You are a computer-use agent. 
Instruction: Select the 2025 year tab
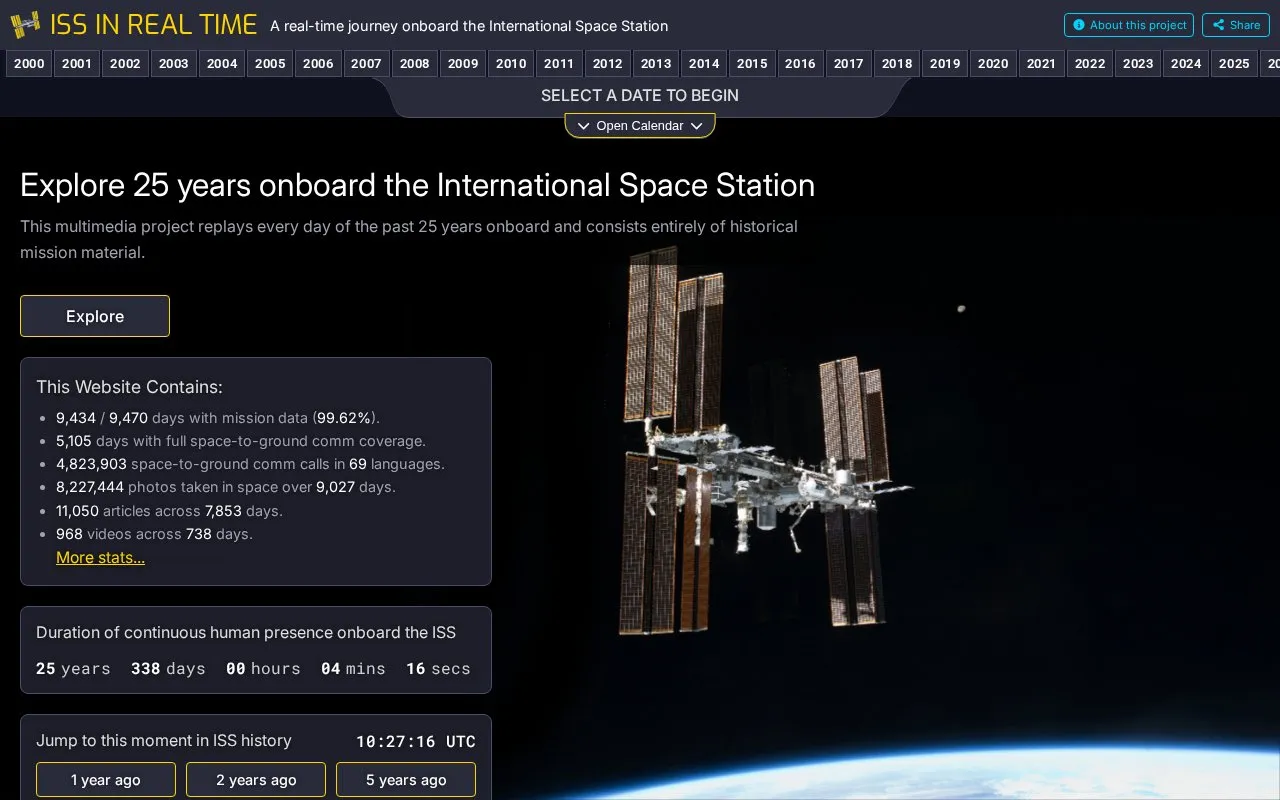1234,63
